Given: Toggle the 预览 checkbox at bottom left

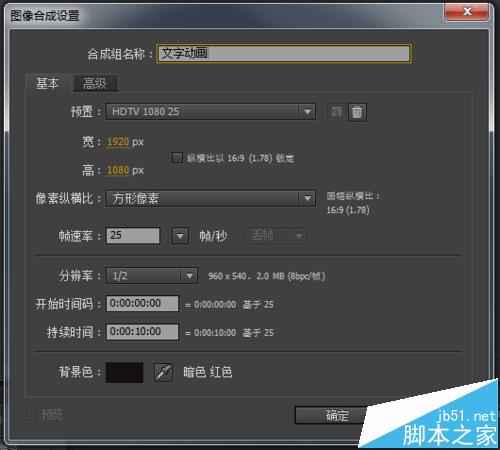Looking at the screenshot, I should [31, 415].
